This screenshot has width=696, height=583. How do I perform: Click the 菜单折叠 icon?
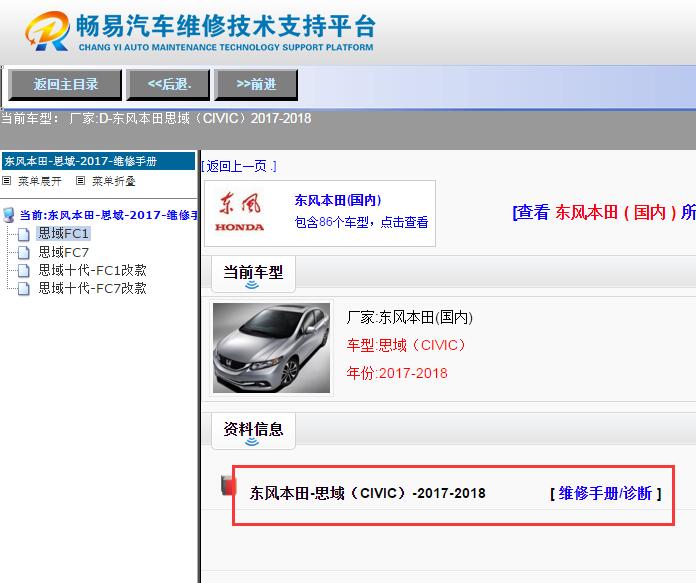[x=80, y=181]
